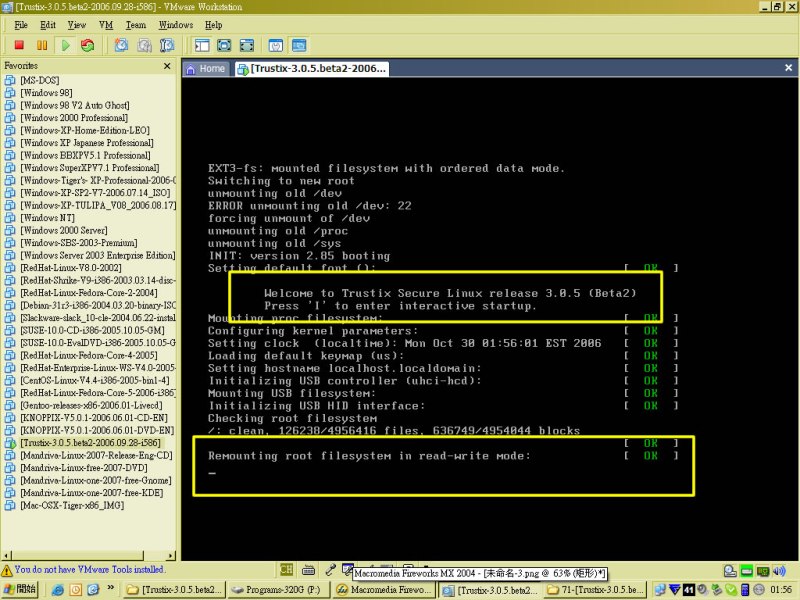The height and width of the screenshot is (600, 800).
Task: Open the View menu
Action: [77, 25]
